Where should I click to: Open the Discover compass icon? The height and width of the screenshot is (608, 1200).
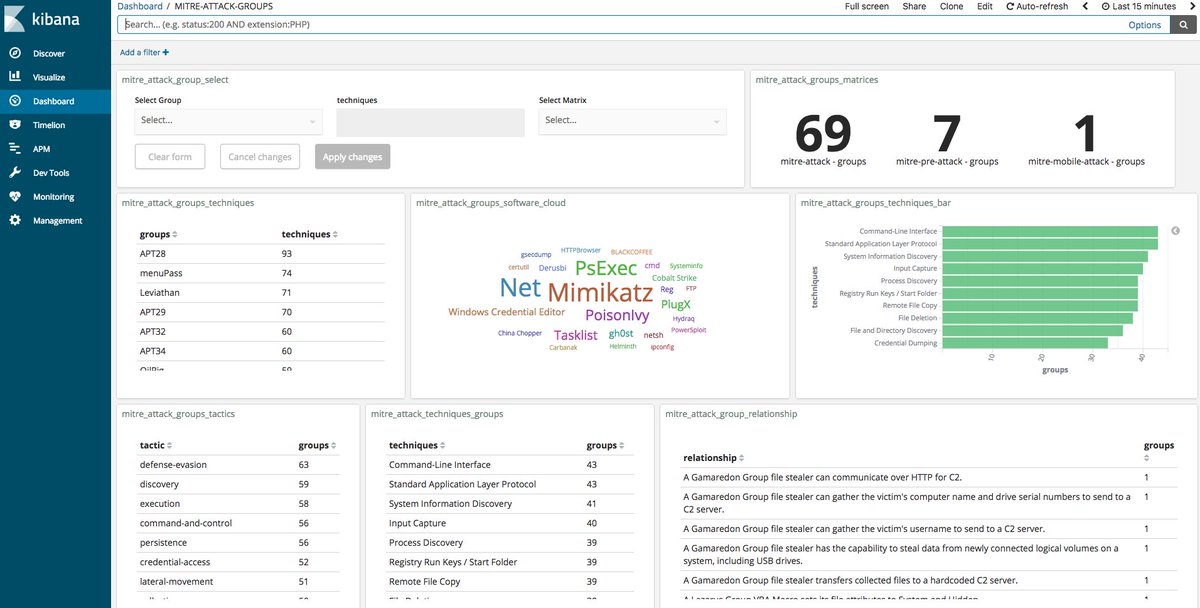click(15, 54)
